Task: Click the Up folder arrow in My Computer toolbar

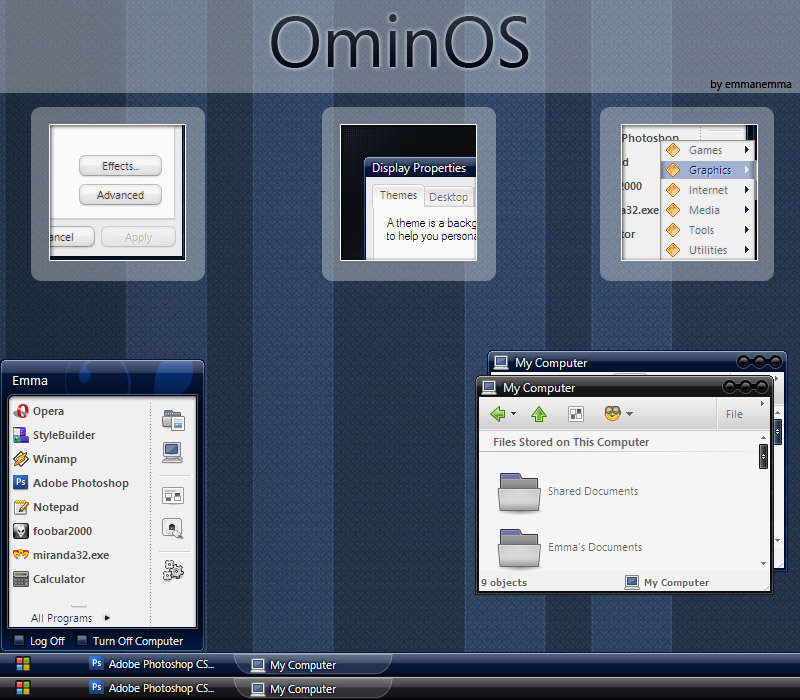Action: tap(539, 413)
